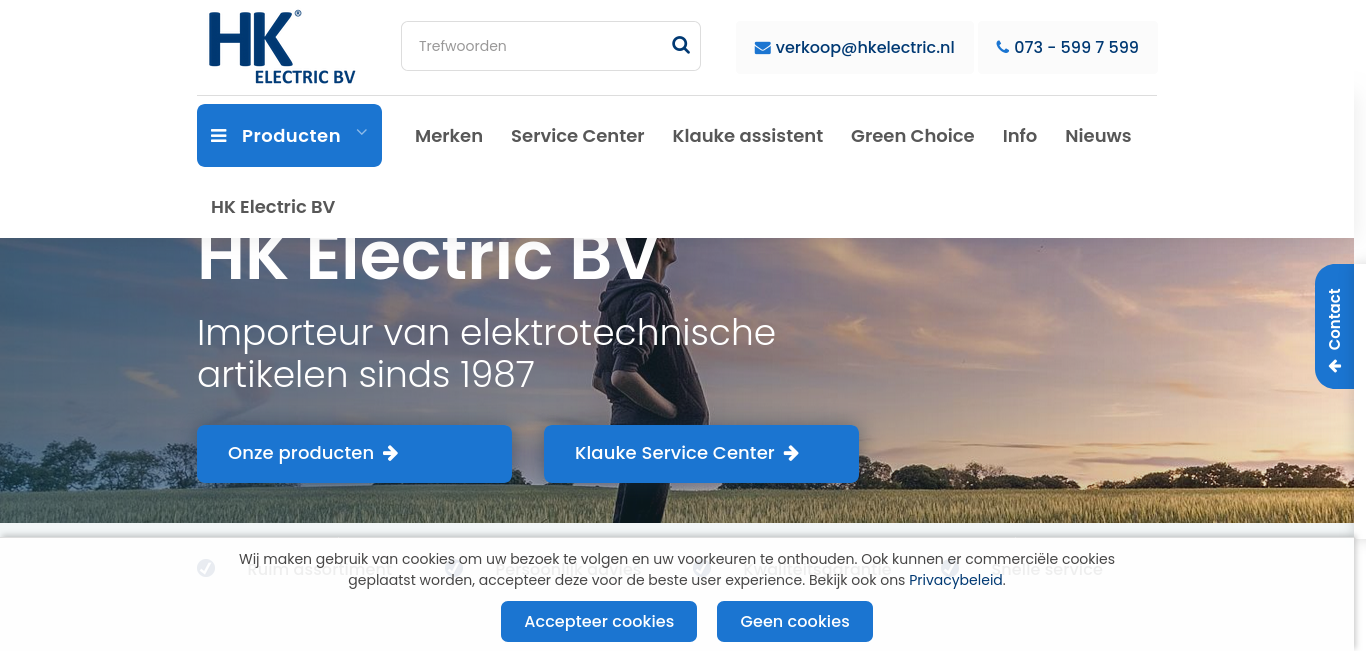This screenshot has height=651, width=1366.
Task: Decline cookies with Geen cookies button
Action: tap(795, 621)
